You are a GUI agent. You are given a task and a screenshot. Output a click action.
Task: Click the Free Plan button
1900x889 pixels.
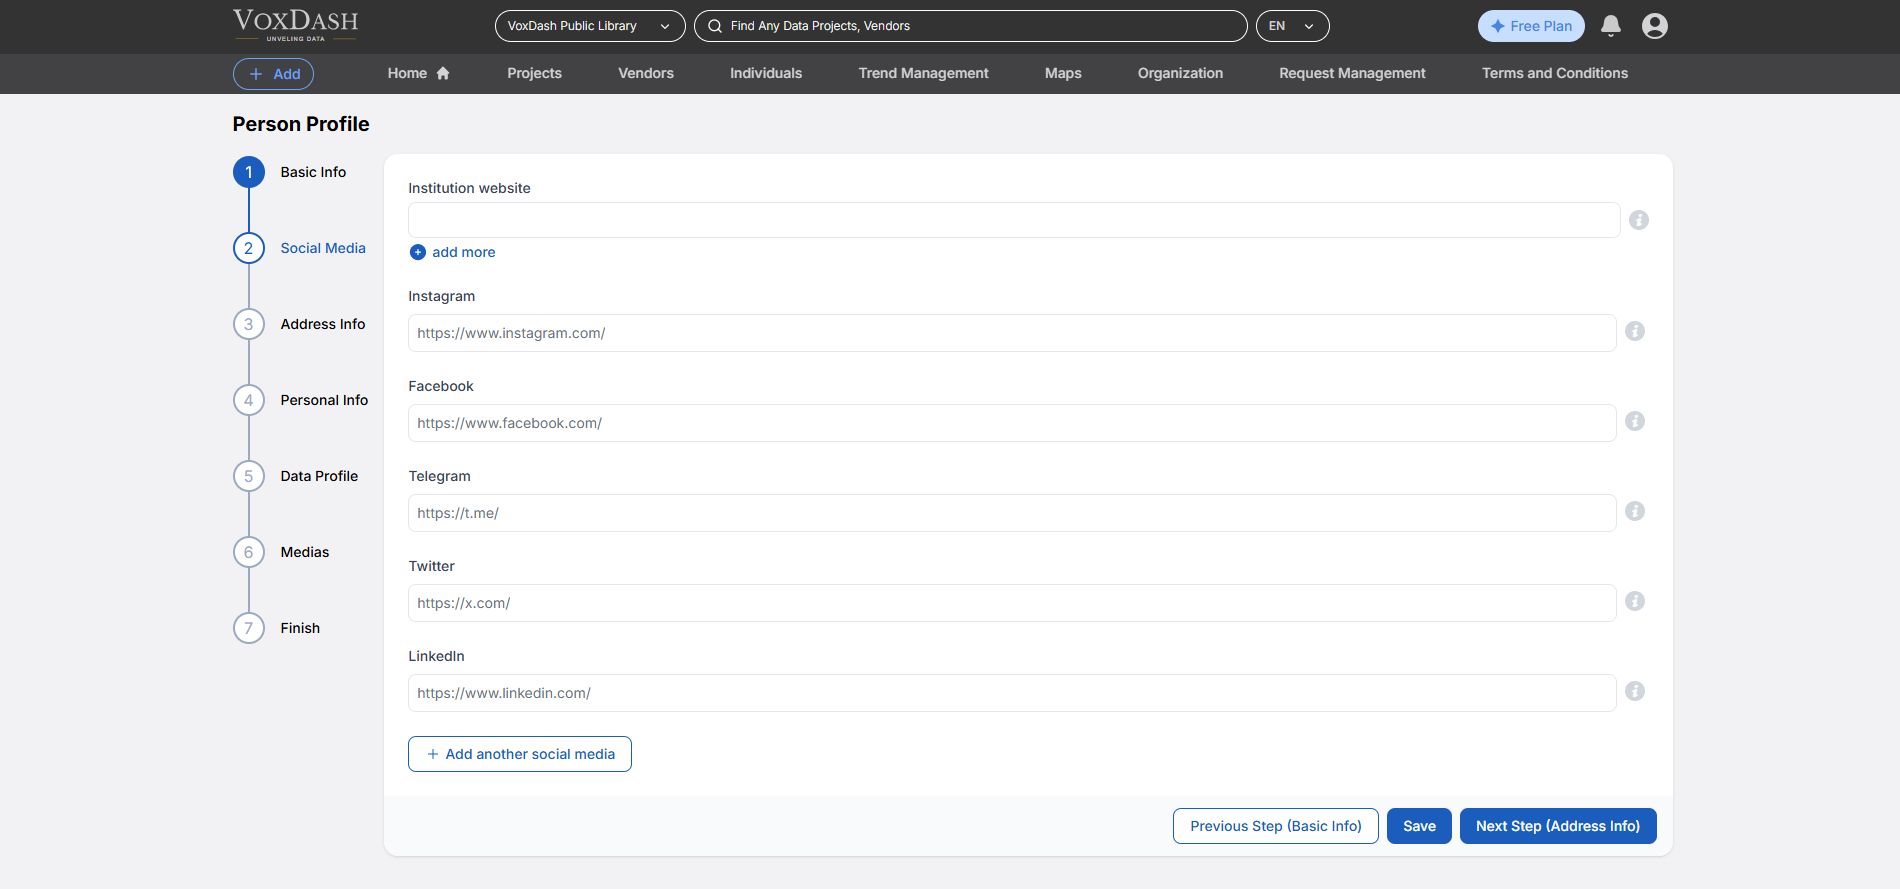click(1531, 26)
